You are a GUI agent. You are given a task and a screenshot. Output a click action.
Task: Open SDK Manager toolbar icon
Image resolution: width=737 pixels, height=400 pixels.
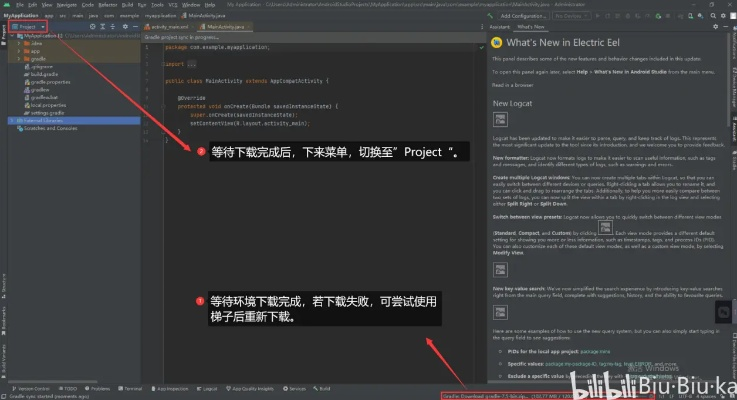tap(700, 16)
